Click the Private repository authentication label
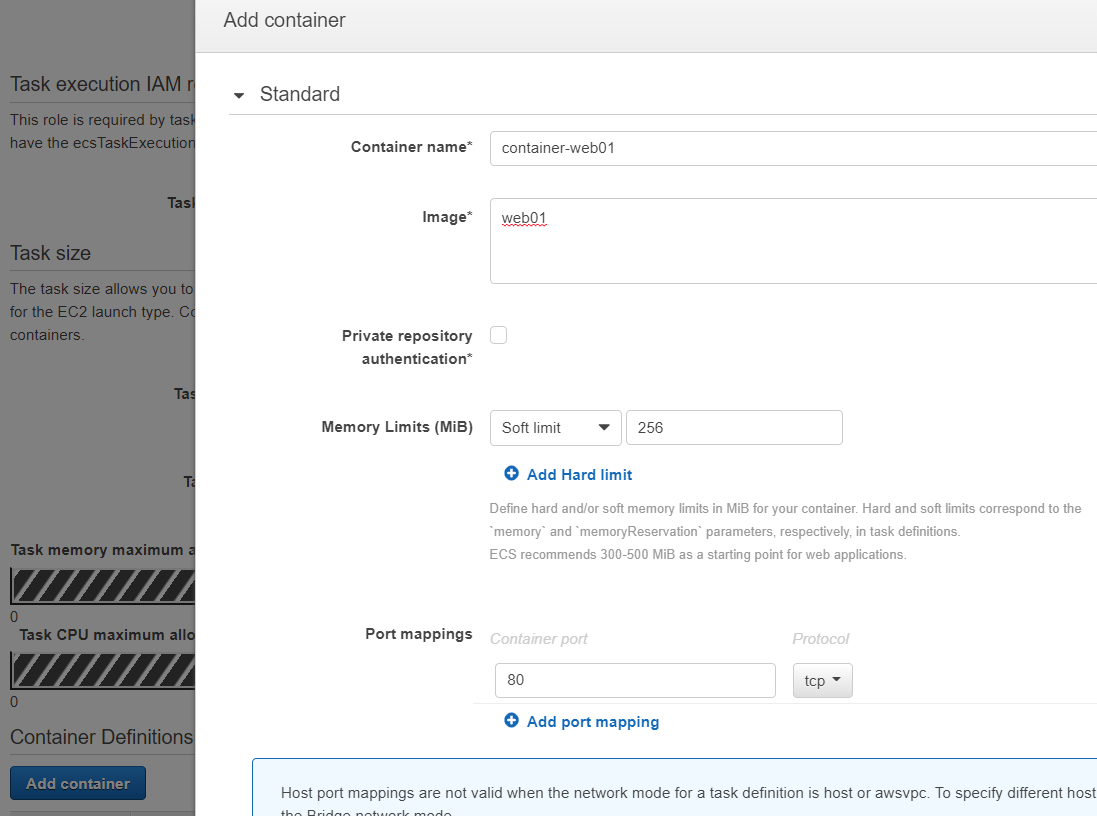 tap(407, 347)
